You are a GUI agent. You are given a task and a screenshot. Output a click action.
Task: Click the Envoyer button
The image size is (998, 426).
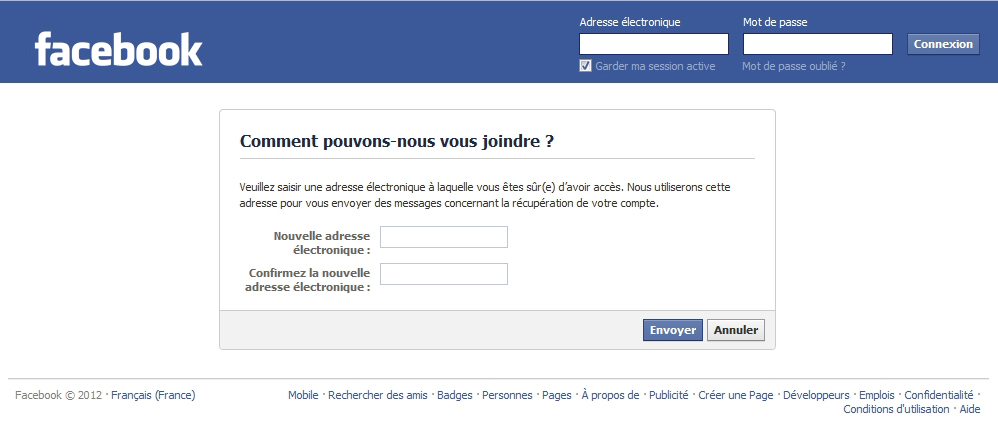(x=673, y=330)
